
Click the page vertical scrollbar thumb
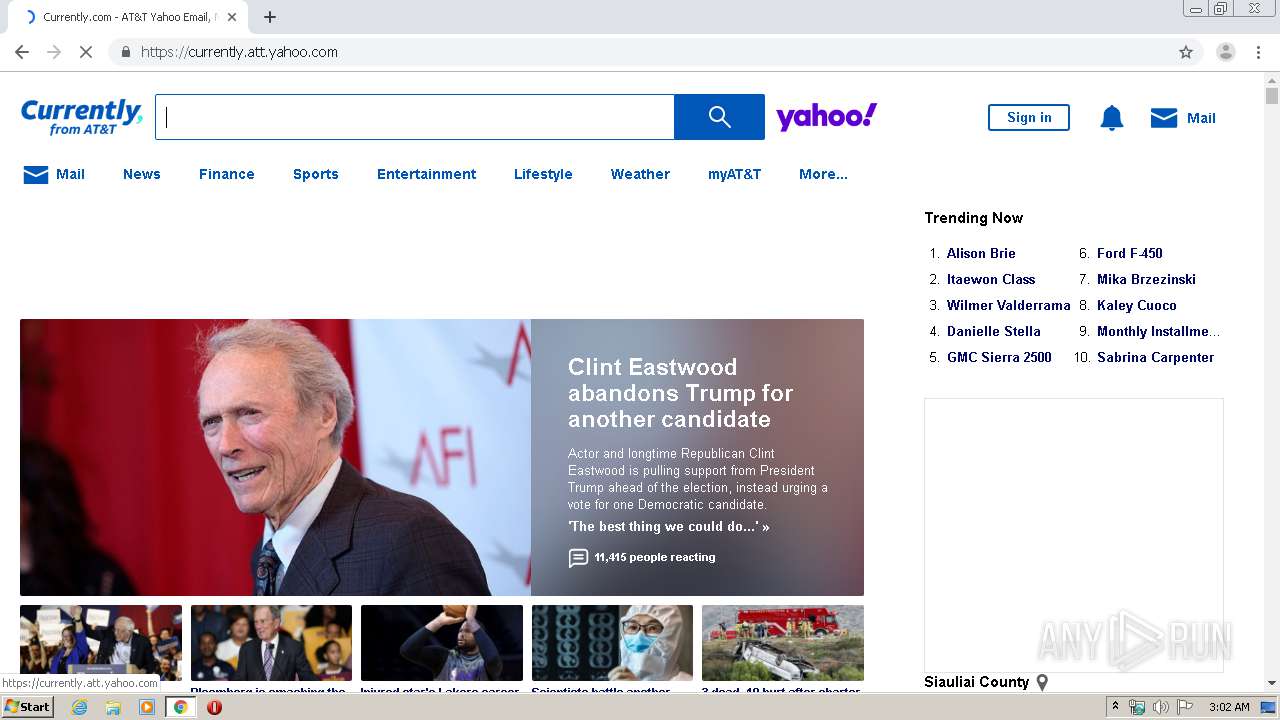coord(1272,96)
